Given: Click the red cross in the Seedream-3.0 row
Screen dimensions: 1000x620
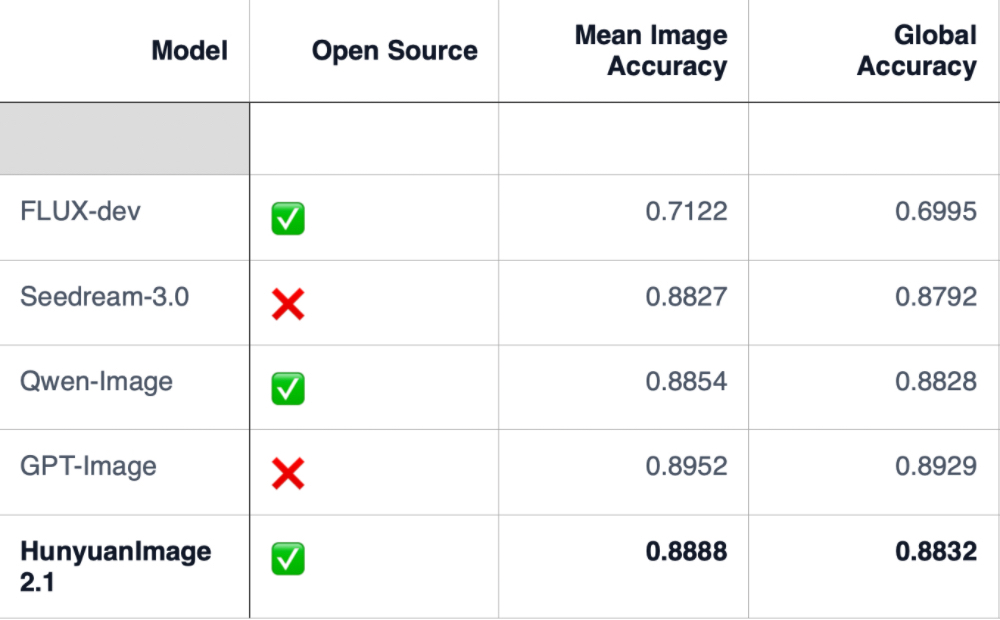Looking at the screenshot, I should pos(288,303).
